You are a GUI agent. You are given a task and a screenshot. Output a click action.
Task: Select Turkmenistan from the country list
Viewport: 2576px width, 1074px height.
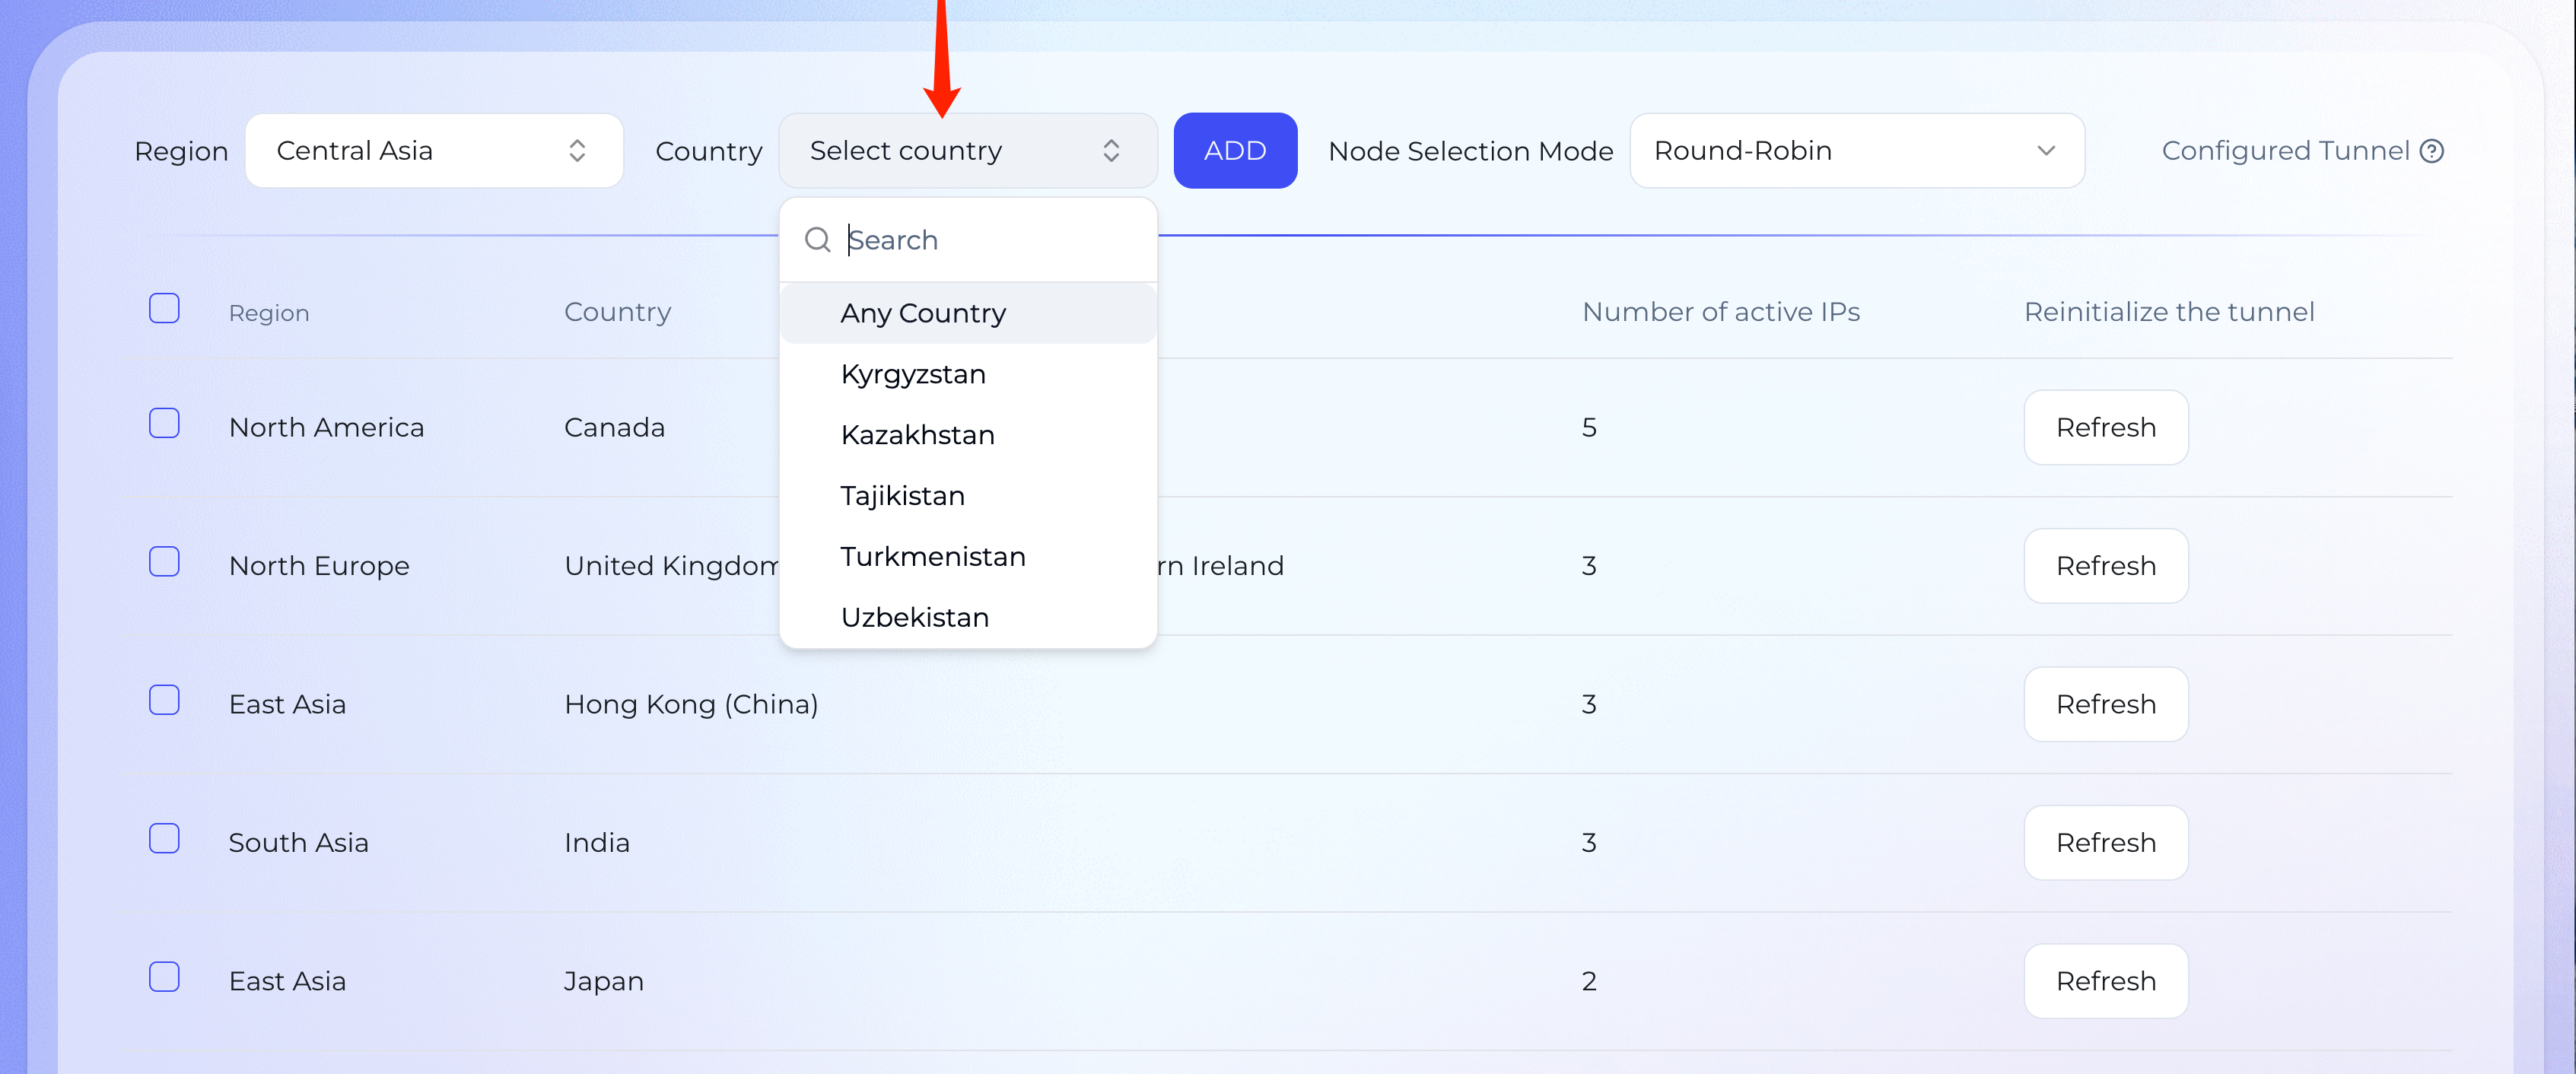click(932, 557)
